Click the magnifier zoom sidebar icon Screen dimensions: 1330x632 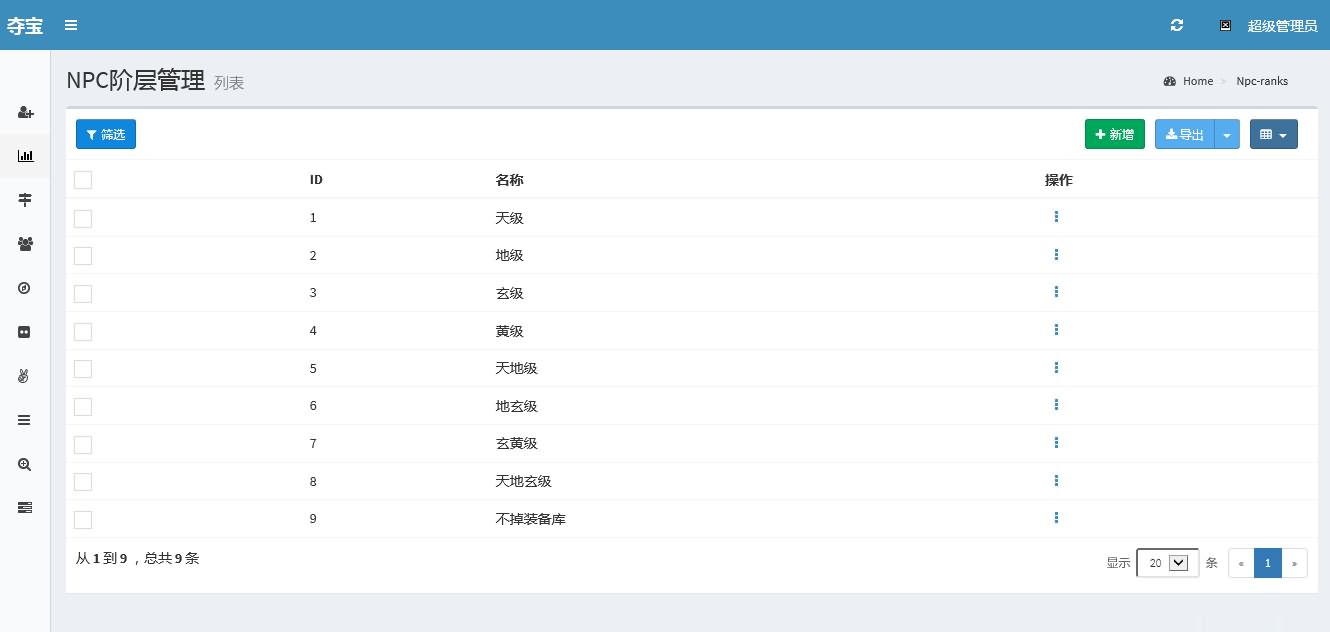tap(25, 464)
